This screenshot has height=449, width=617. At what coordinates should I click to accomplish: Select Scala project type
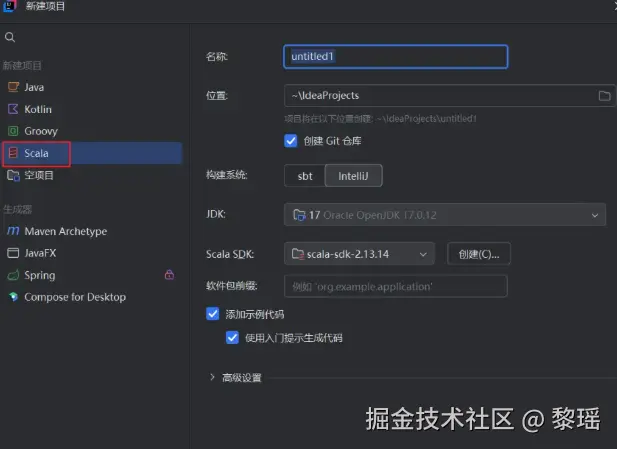(x=91, y=153)
